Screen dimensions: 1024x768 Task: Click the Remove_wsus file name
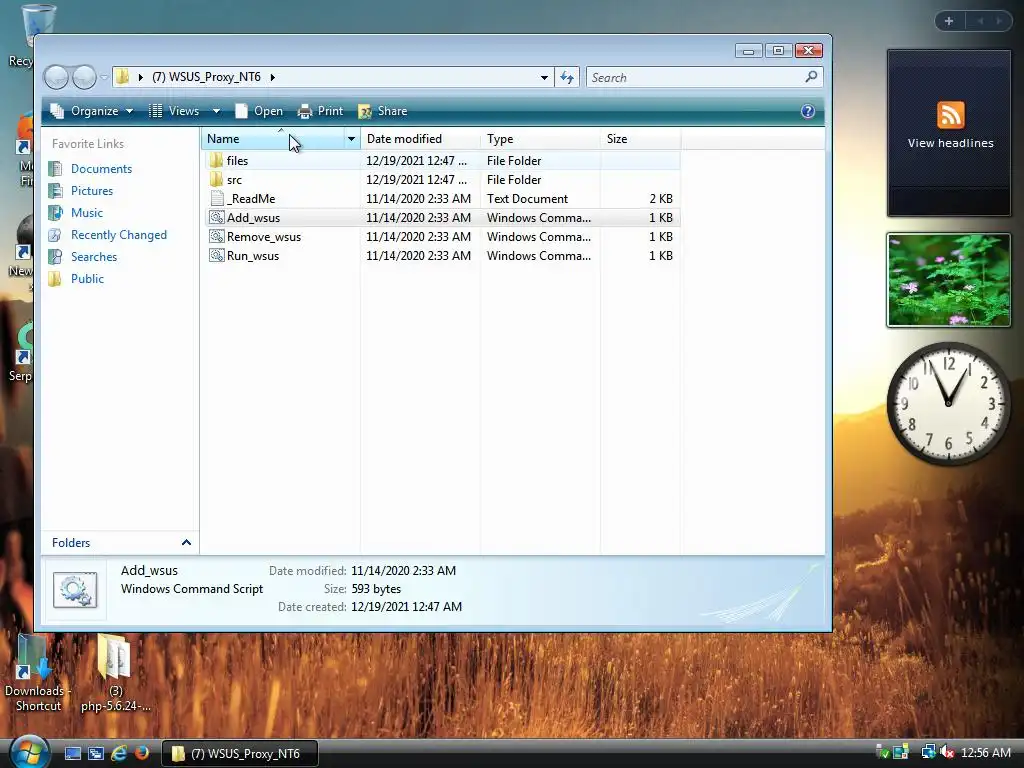tap(264, 236)
